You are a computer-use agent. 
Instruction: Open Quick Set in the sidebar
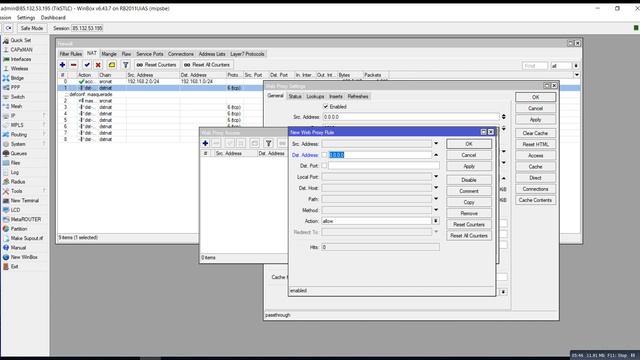(x=20, y=40)
